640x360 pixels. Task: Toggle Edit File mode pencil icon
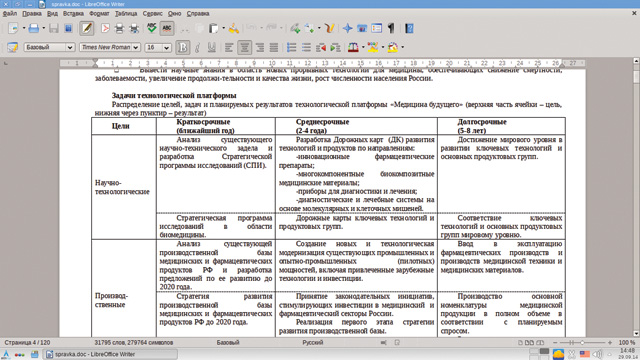87,28
